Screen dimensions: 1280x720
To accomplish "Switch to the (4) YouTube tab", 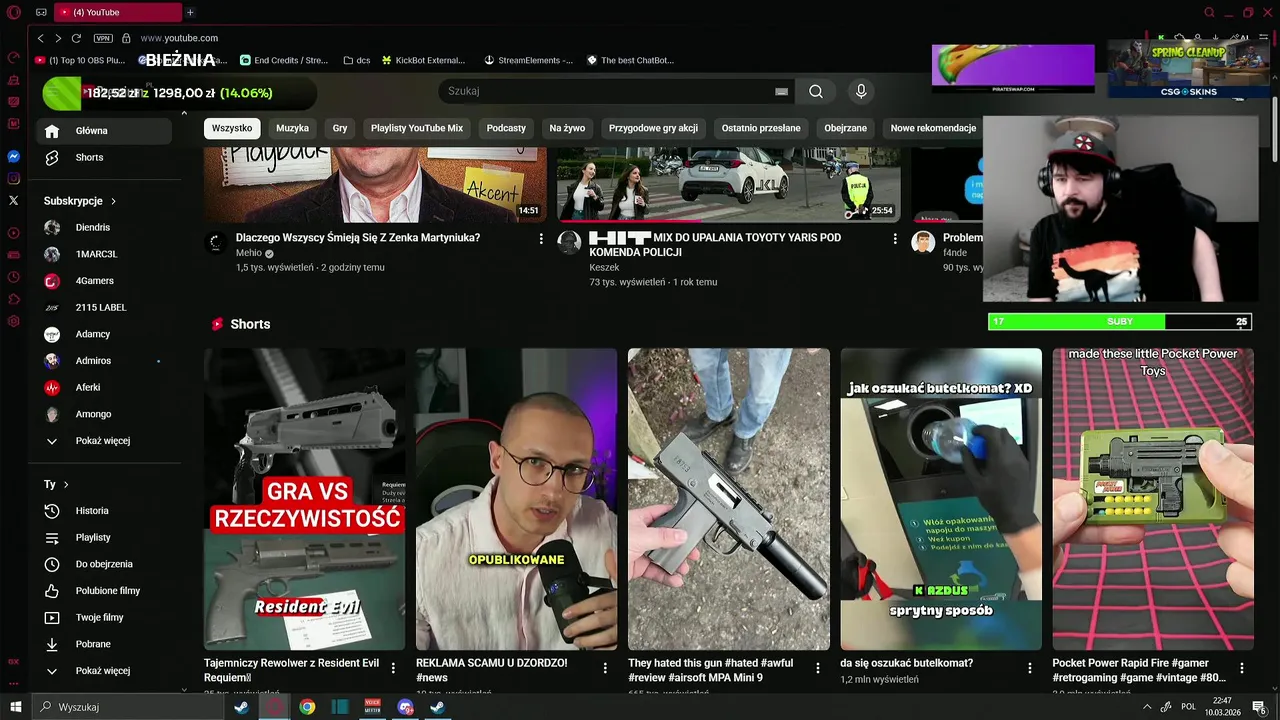I will 117,12.
